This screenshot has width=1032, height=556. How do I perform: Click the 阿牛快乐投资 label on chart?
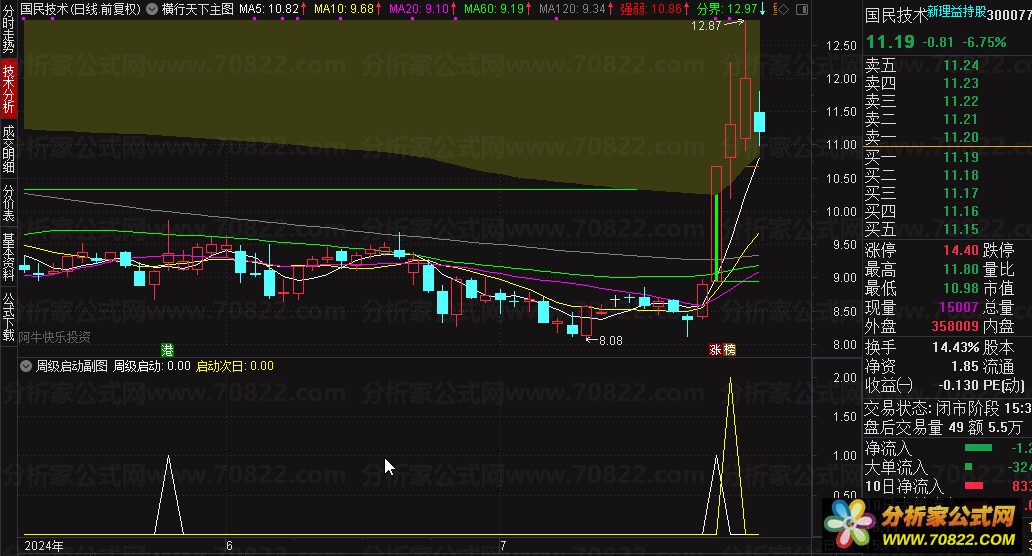(55, 337)
